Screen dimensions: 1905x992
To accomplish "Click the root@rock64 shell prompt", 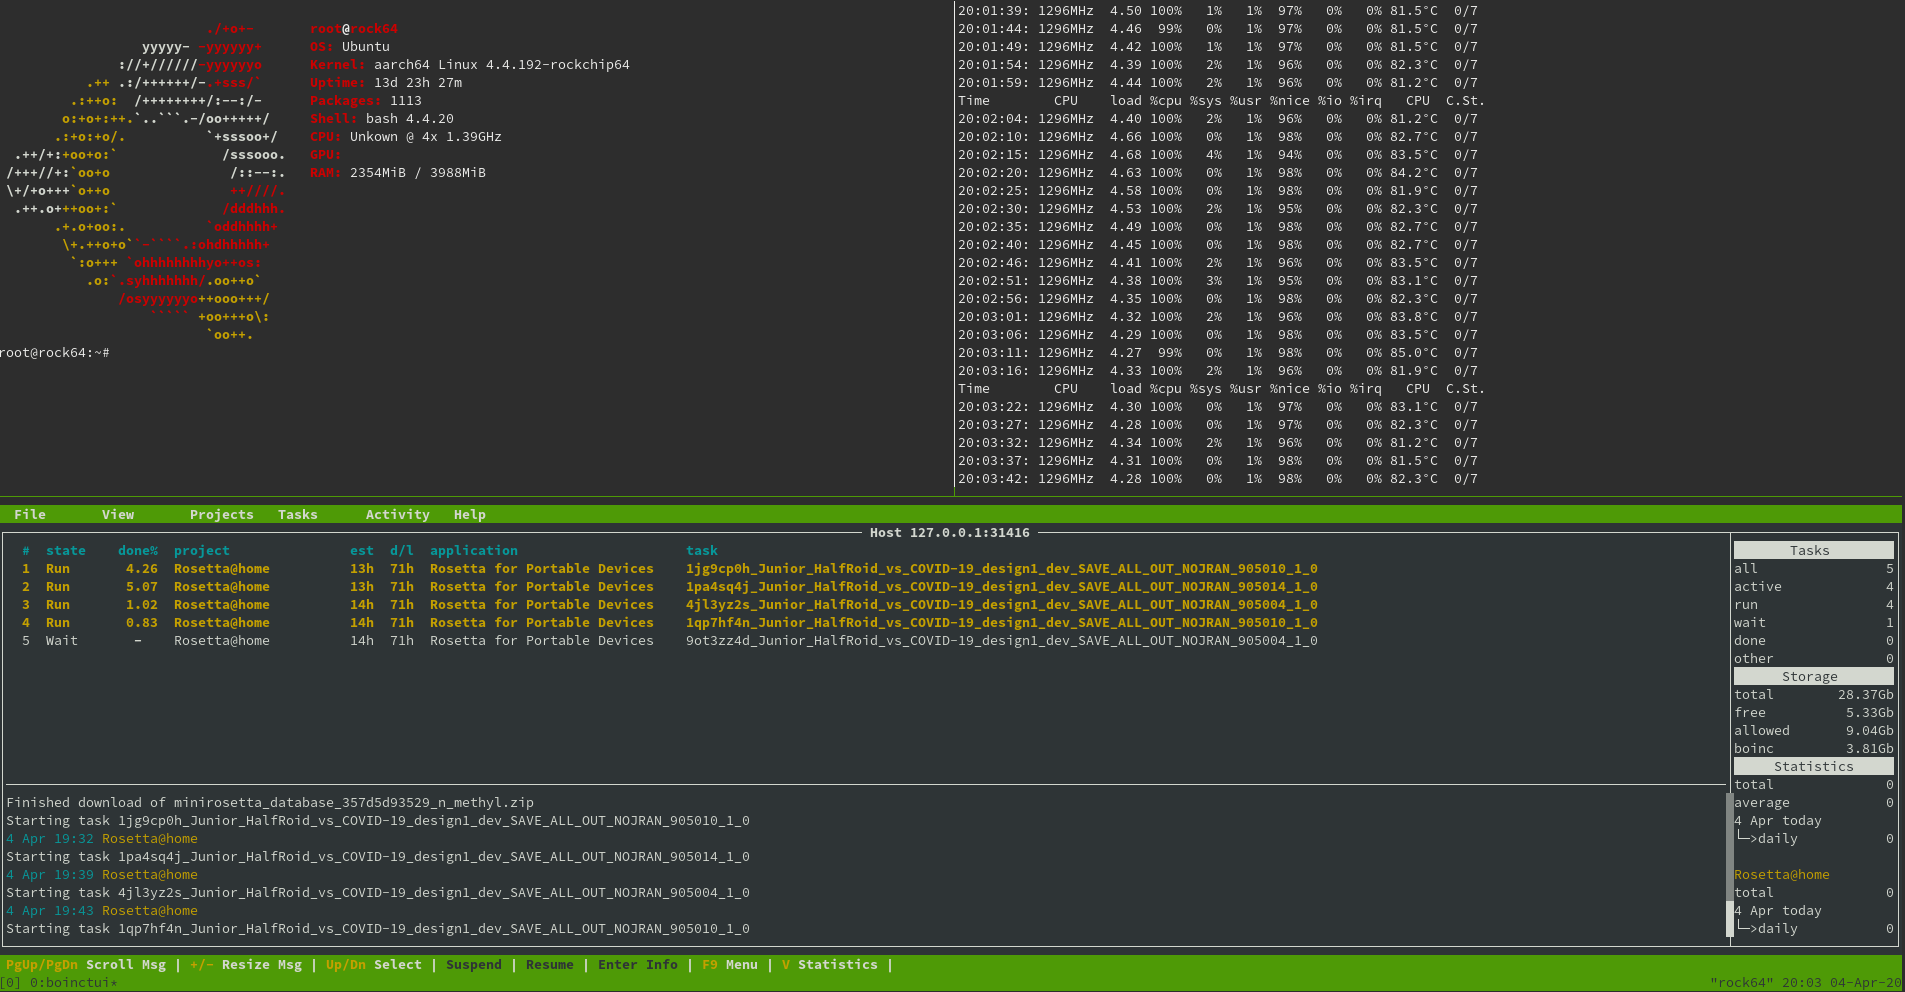I will coord(55,353).
